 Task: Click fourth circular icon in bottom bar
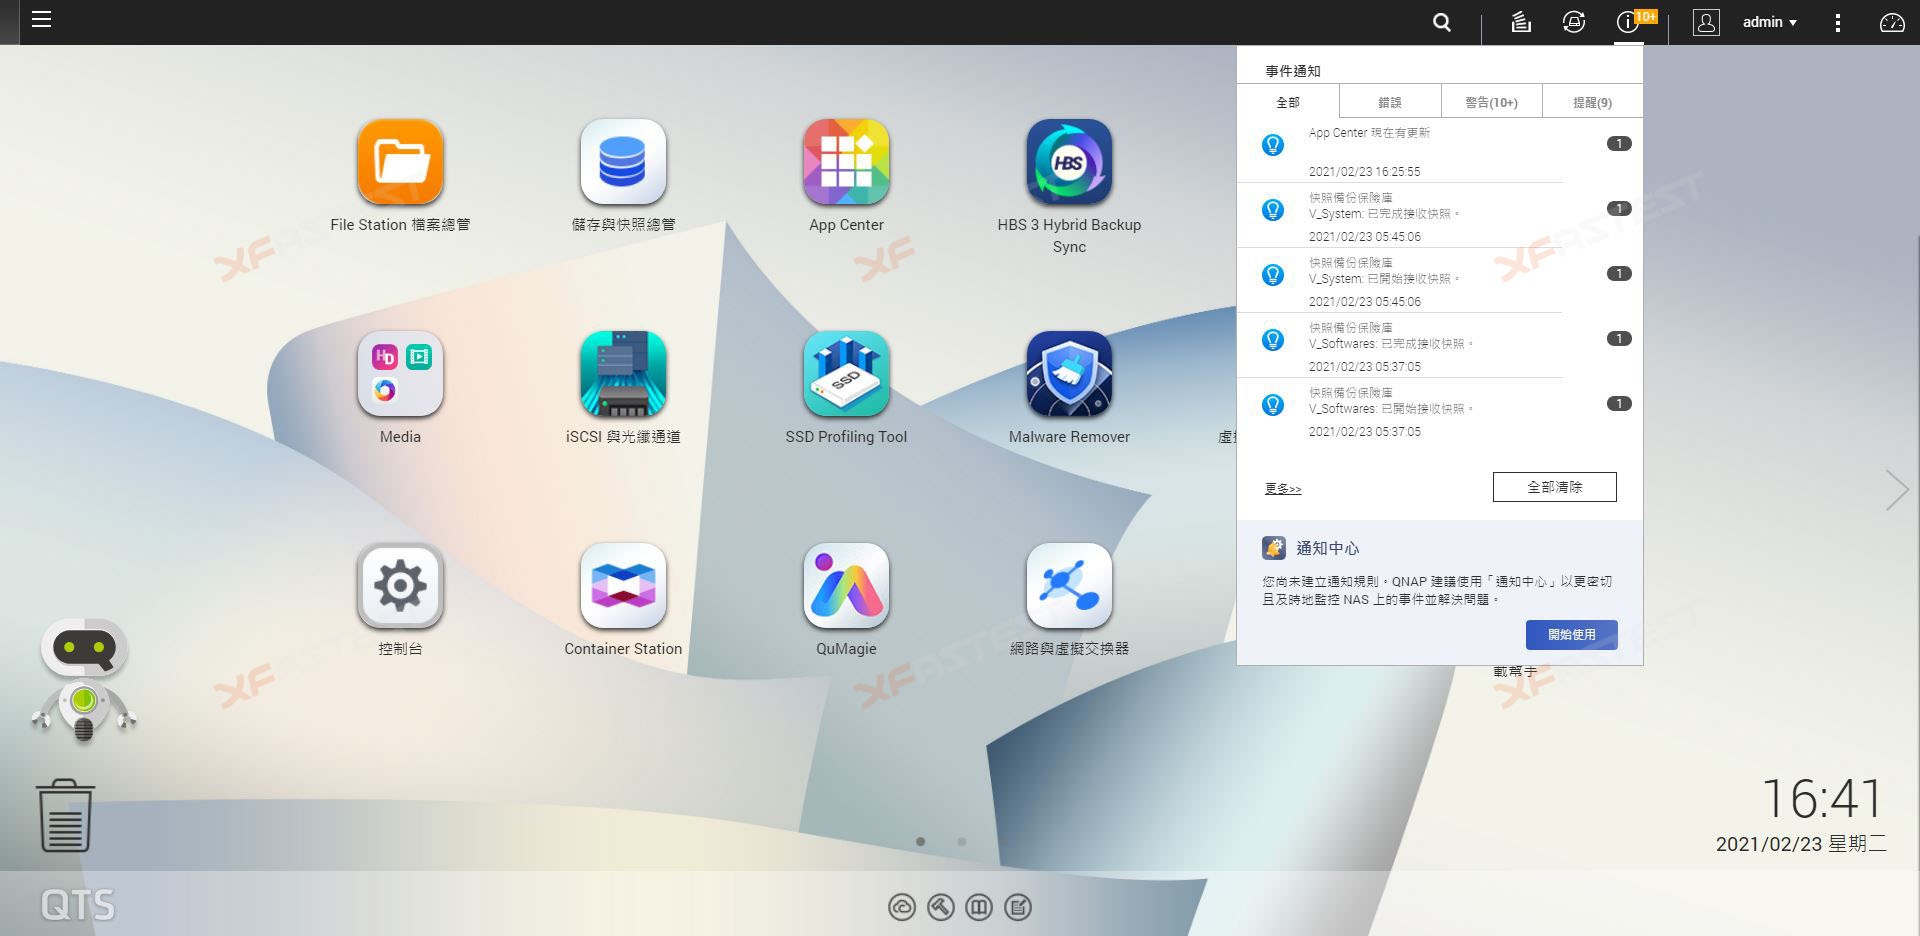(1018, 907)
